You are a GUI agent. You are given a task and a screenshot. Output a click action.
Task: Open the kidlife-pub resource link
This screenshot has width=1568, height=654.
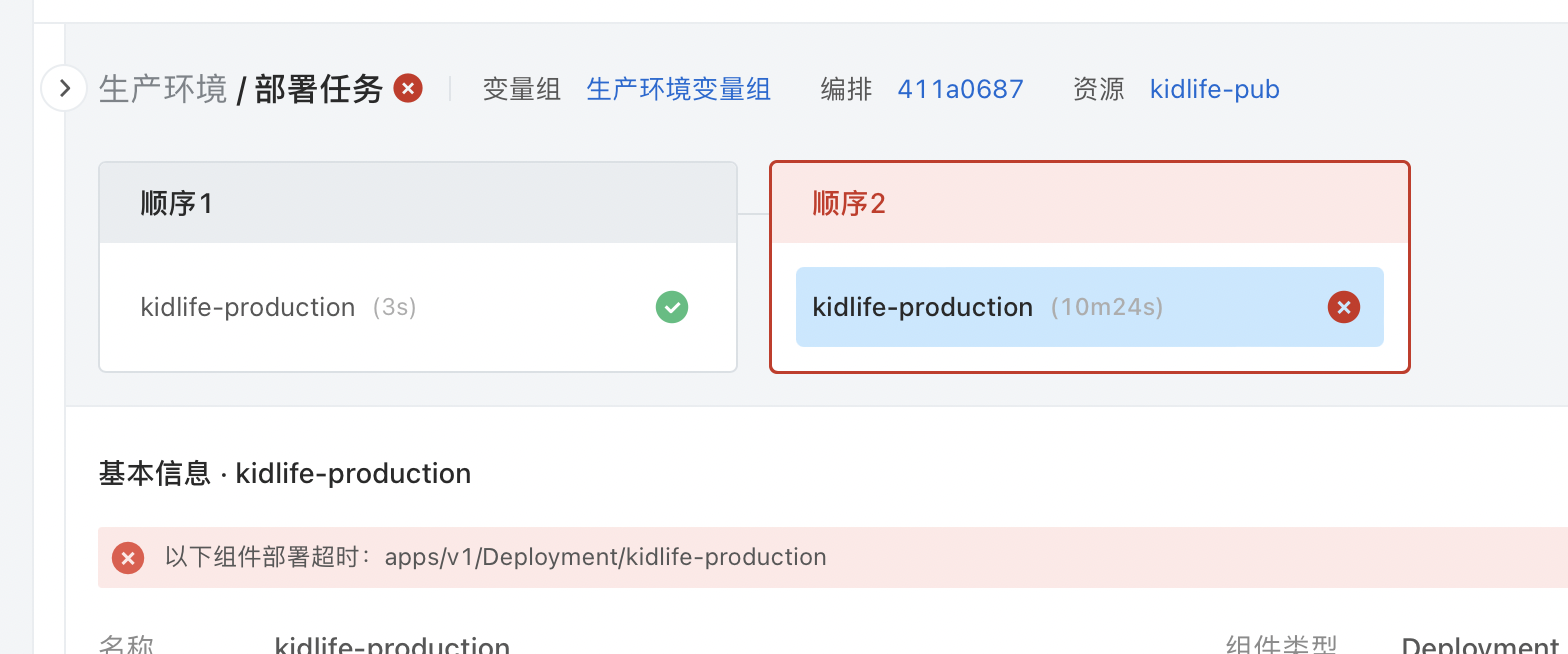pyautogui.click(x=1214, y=90)
